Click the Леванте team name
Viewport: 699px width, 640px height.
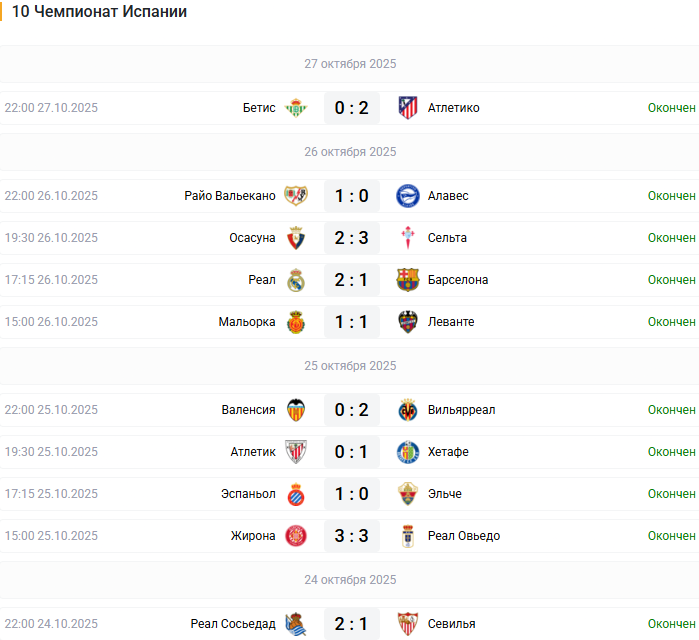[451, 322]
